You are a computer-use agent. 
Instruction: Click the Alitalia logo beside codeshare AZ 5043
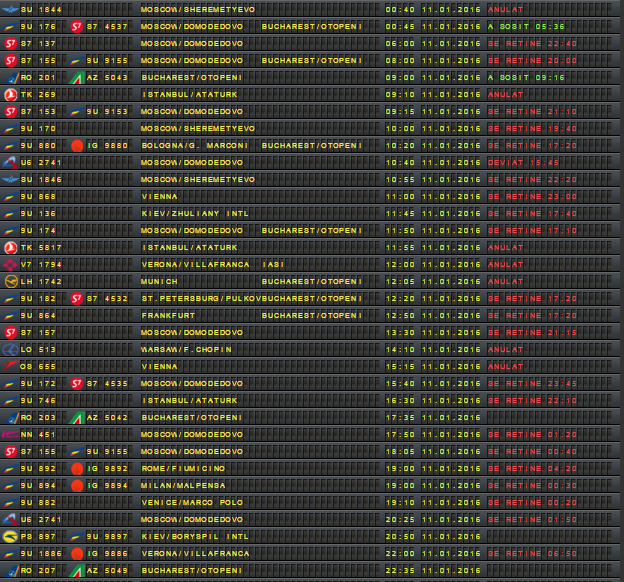pyautogui.click(x=76, y=77)
